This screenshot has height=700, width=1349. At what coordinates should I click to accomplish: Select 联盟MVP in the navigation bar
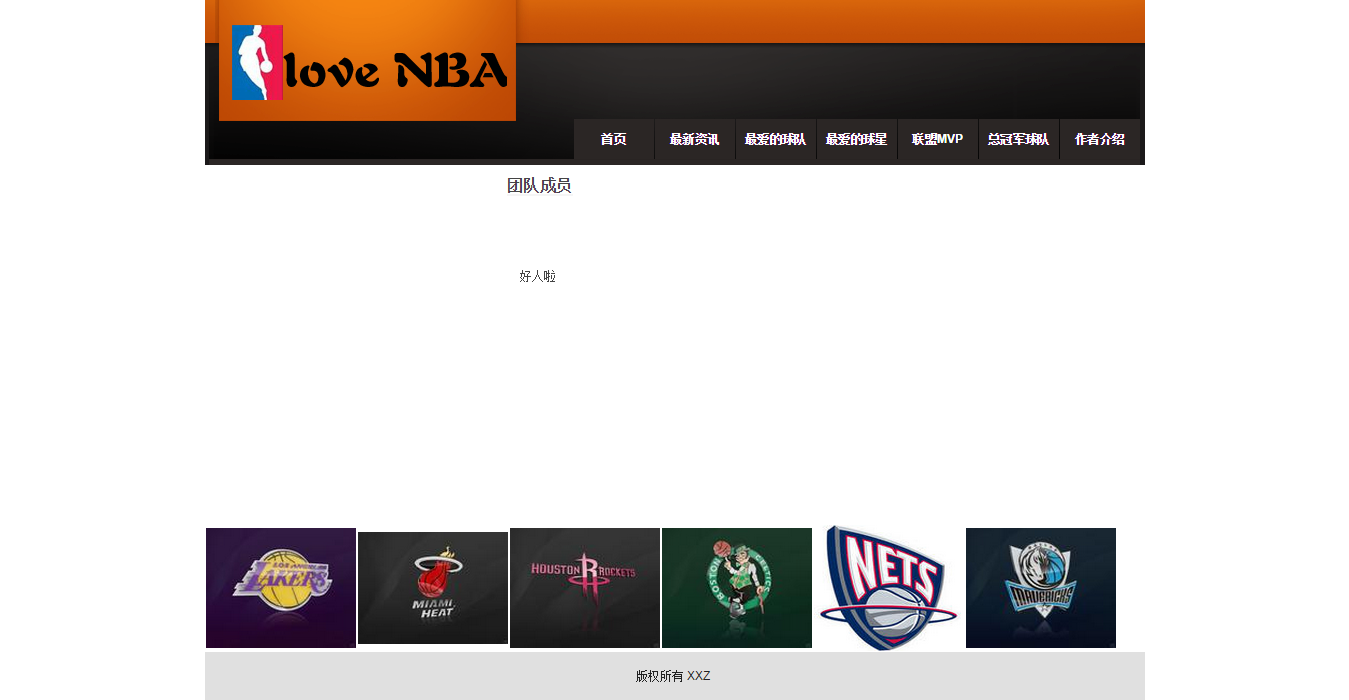point(938,140)
